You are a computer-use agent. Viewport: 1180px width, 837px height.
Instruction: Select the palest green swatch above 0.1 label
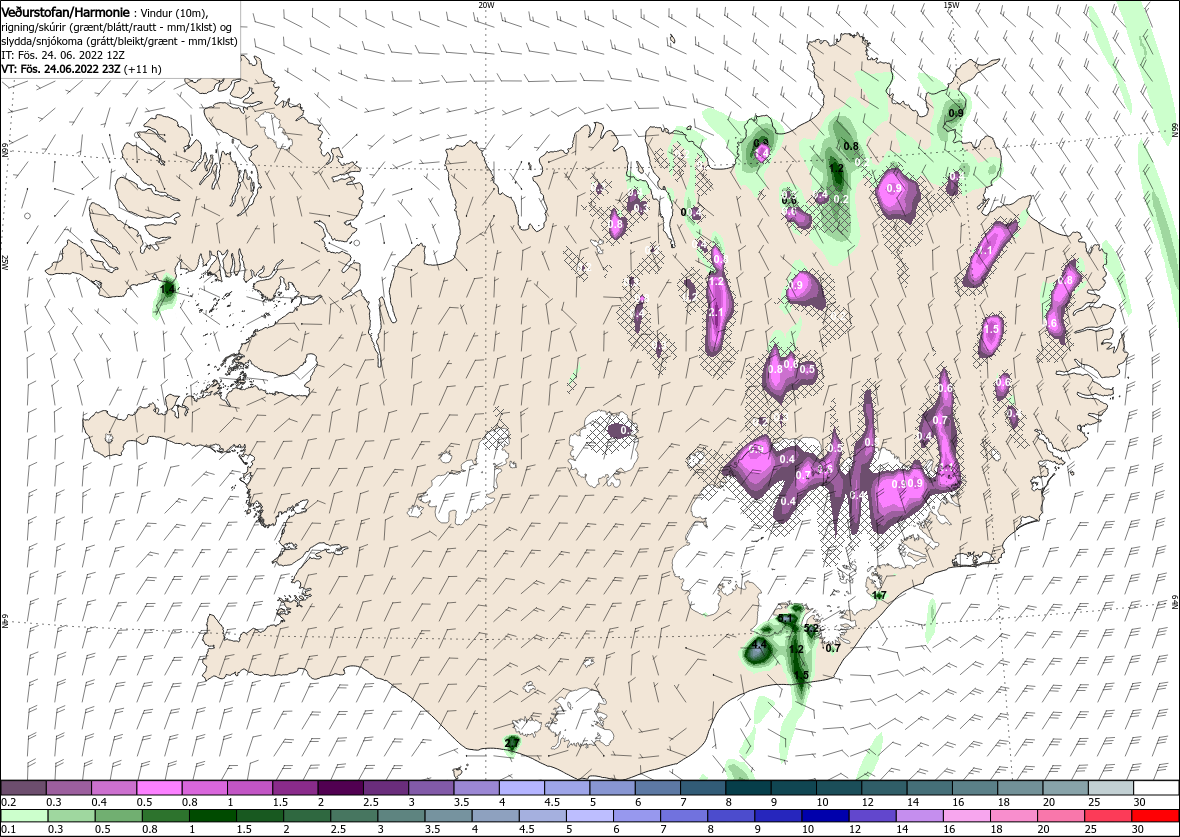coord(25,817)
